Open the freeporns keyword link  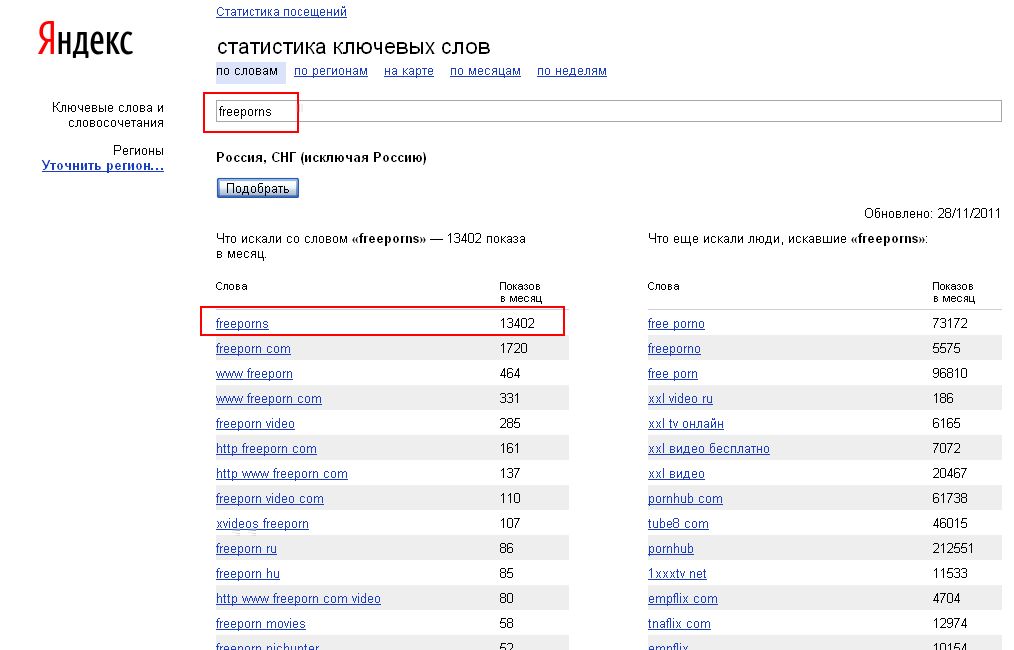coord(242,323)
